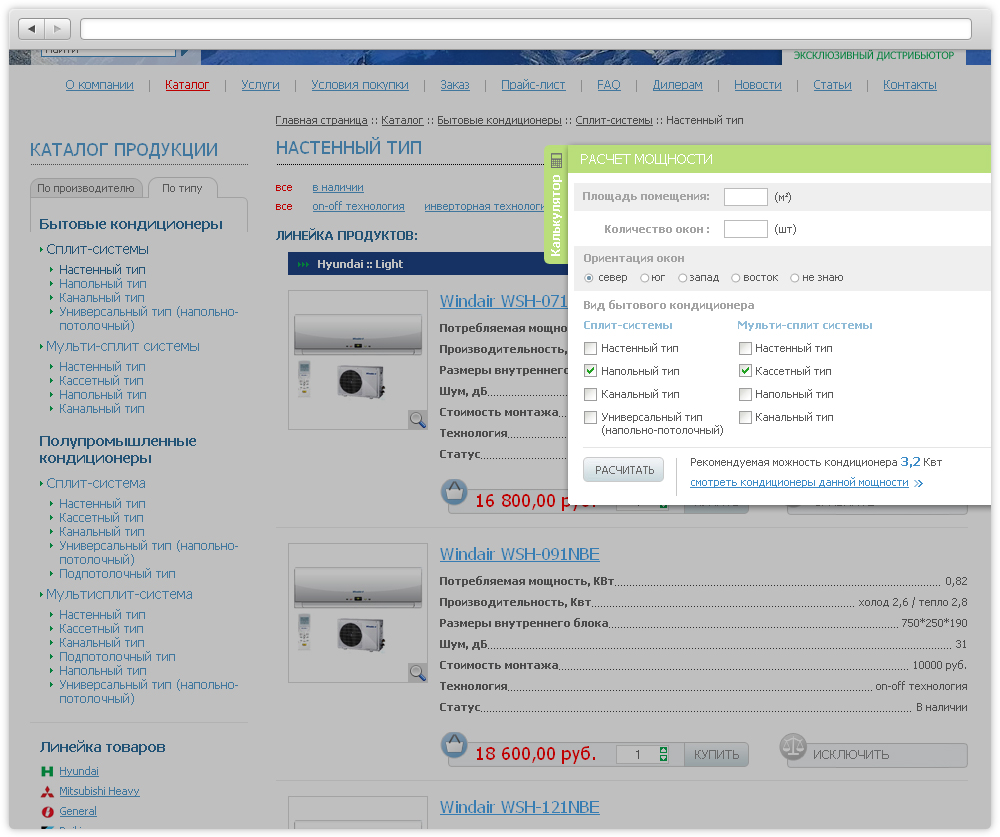
Task: Open Mitsubishi Heavy in Линейка товаров
Action: point(99,792)
